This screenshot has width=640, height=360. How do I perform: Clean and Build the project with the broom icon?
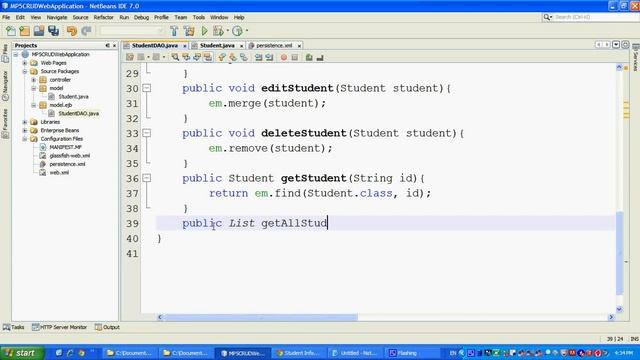point(189,31)
